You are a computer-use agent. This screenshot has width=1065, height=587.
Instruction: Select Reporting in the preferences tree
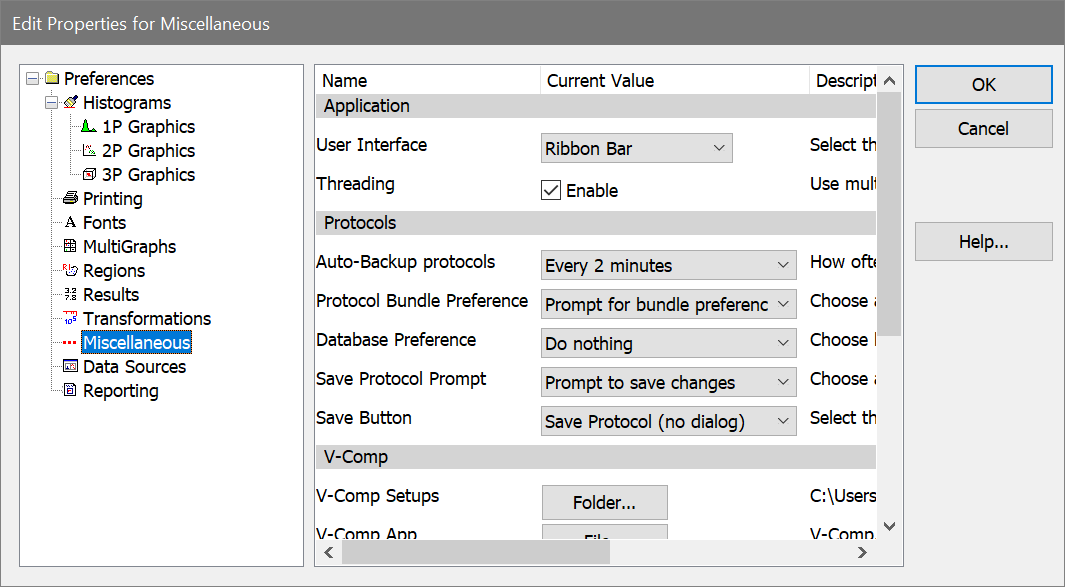[x=120, y=391]
